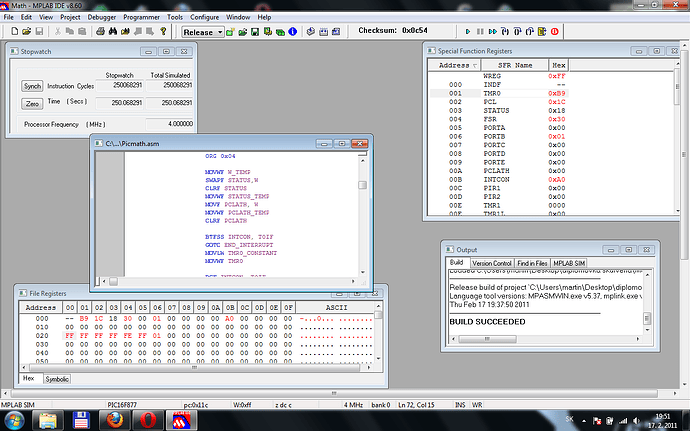This screenshot has width=690, height=431.
Task: Switch to Version Control tab in Output
Action: click(x=492, y=263)
